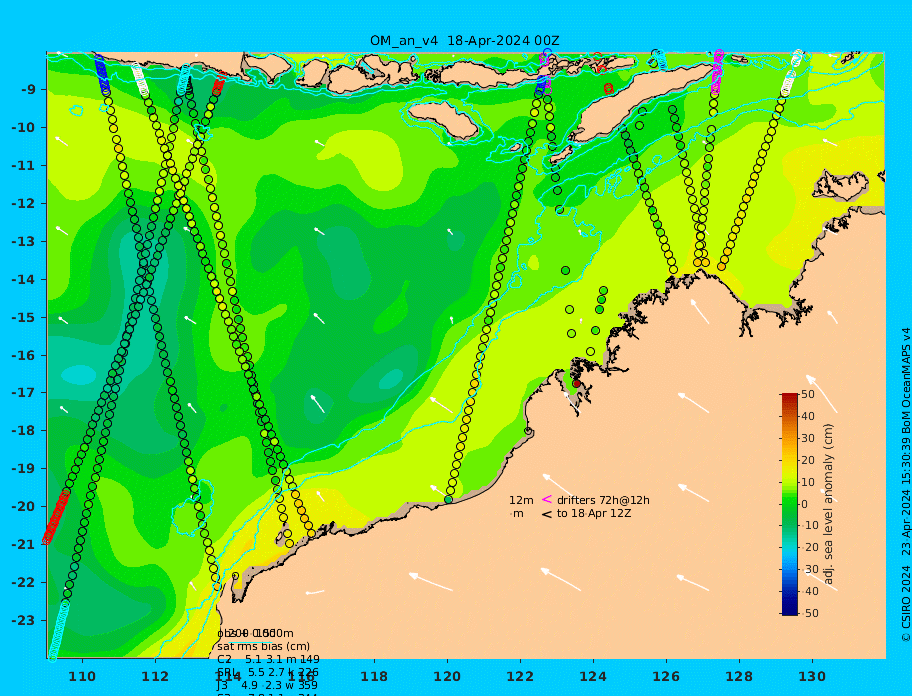Click the longitude axis label '120'
This screenshot has height=696, width=912.
(x=447, y=676)
